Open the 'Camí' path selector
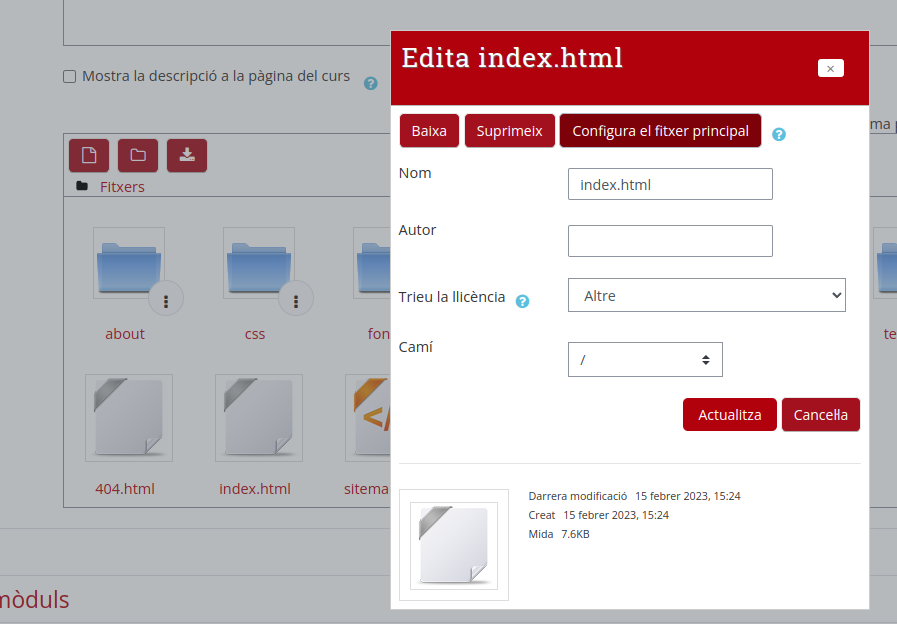This screenshot has width=897, height=624. point(645,360)
